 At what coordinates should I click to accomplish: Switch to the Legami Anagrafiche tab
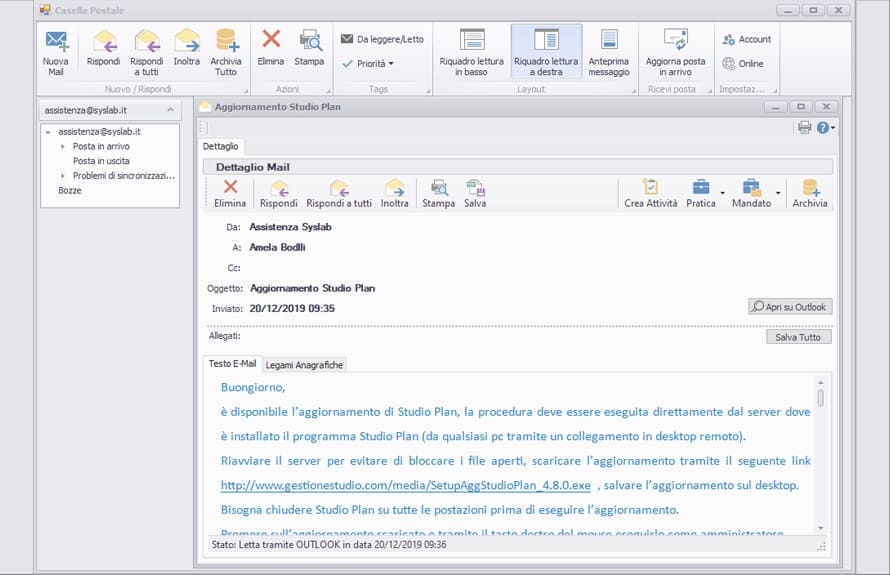point(303,365)
